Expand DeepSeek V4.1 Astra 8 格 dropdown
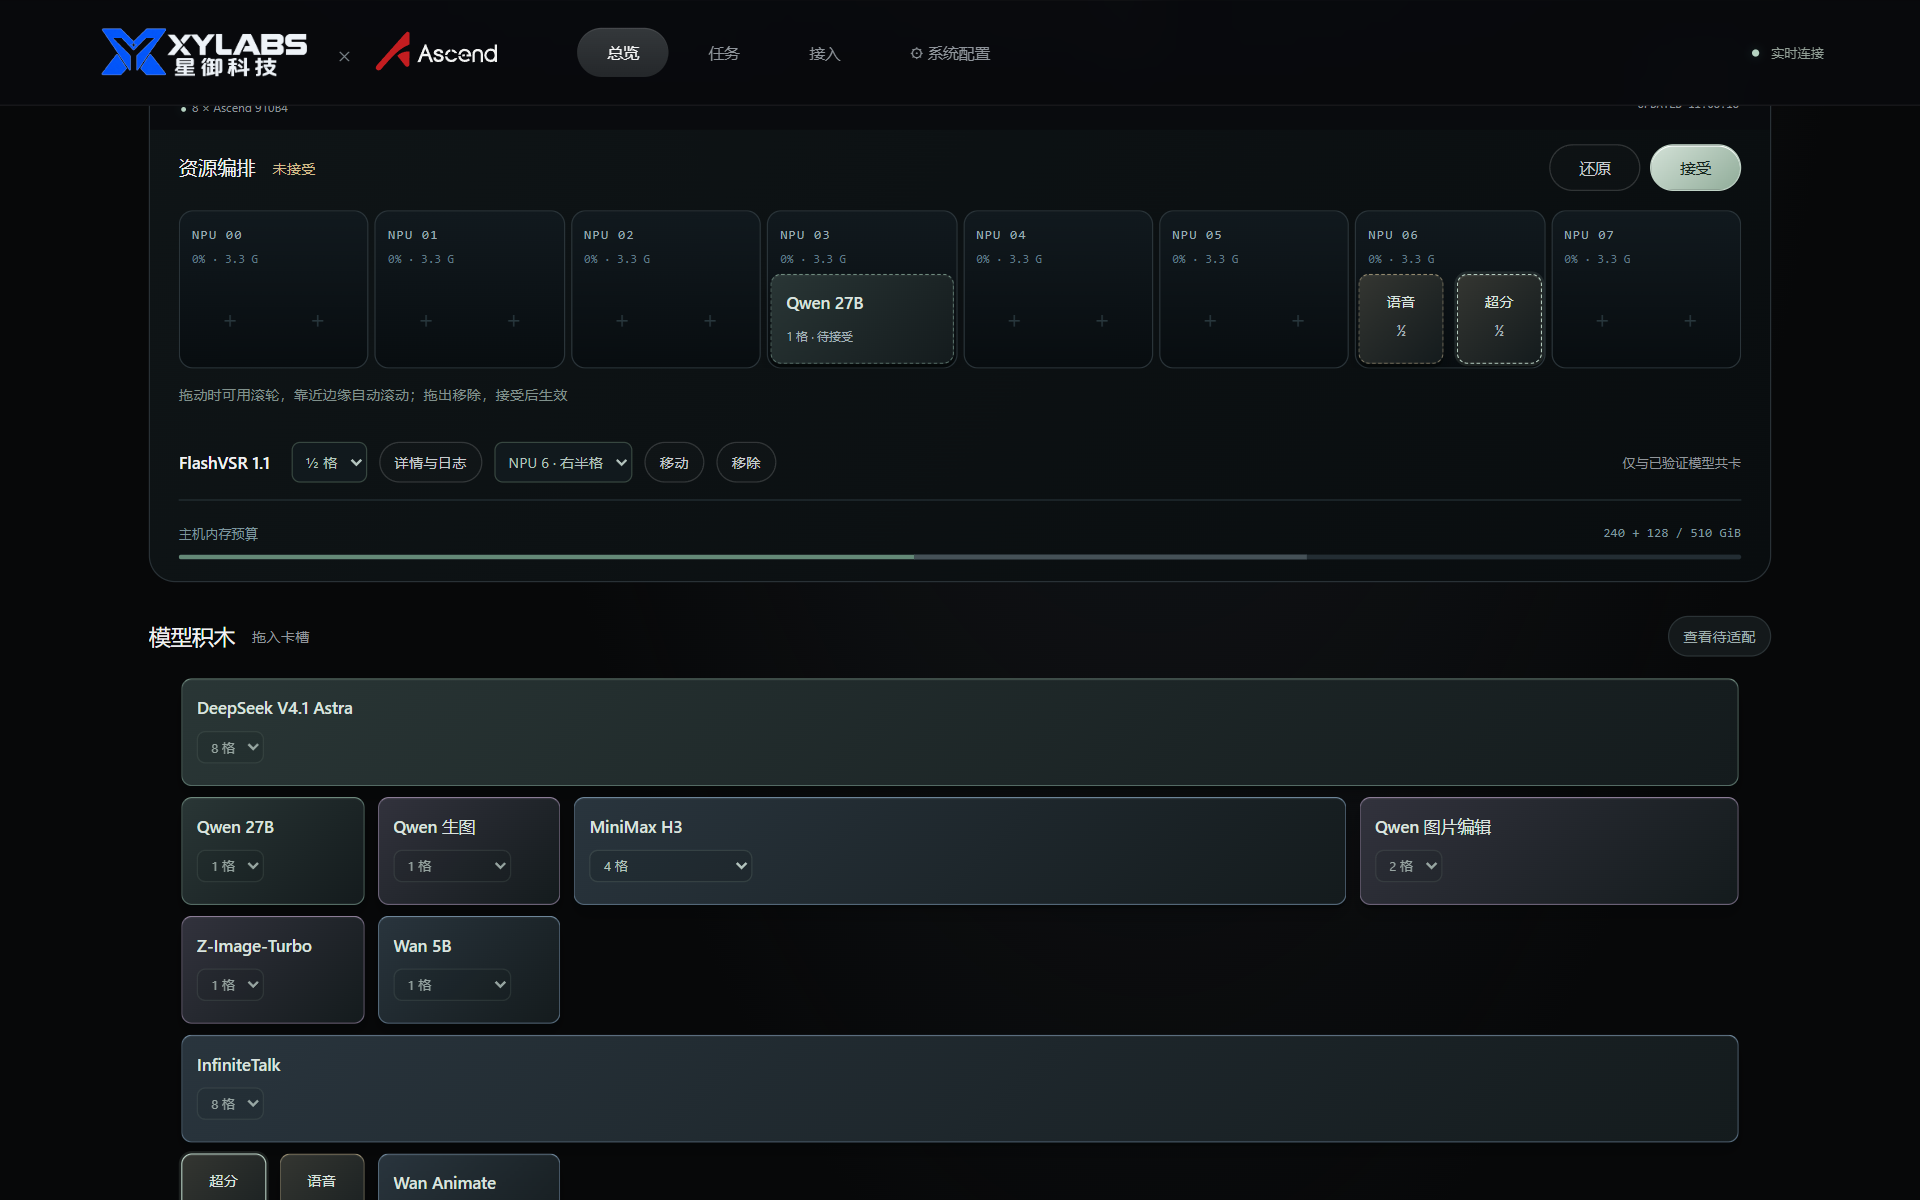This screenshot has height=1200, width=1920. click(230, 747)
